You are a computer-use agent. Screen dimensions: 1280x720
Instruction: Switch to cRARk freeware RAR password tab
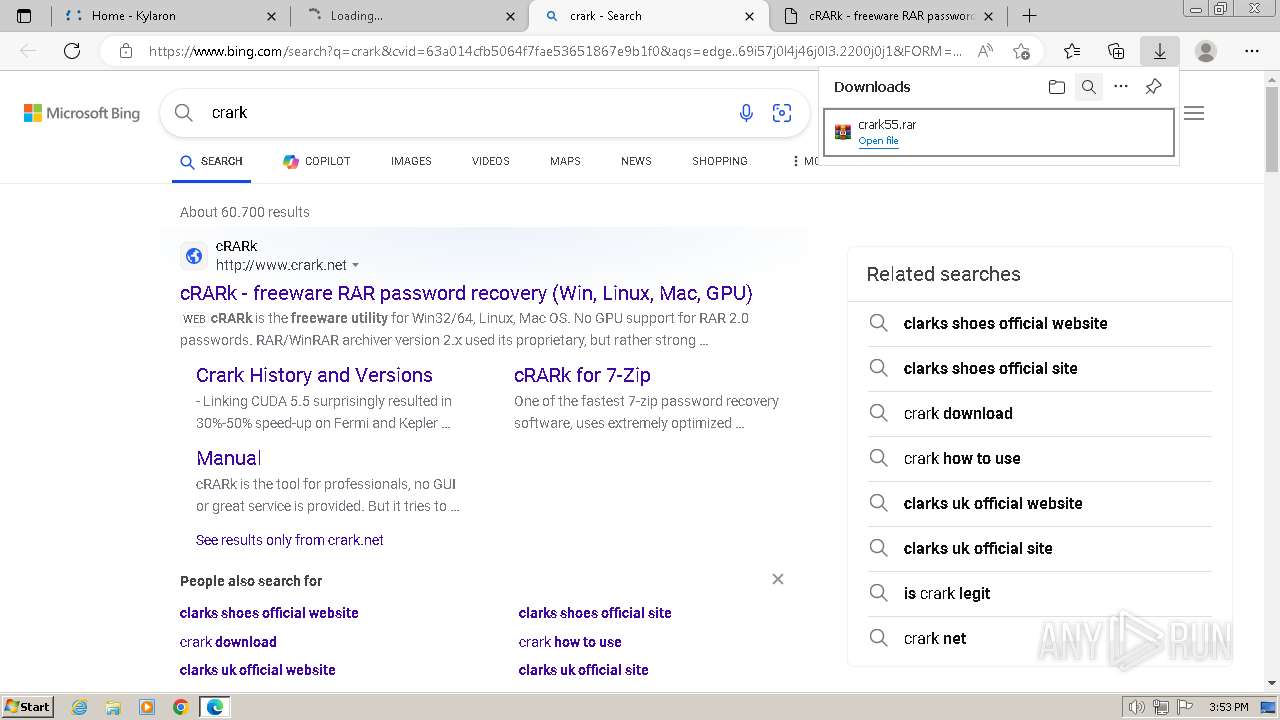pos(888,16)
